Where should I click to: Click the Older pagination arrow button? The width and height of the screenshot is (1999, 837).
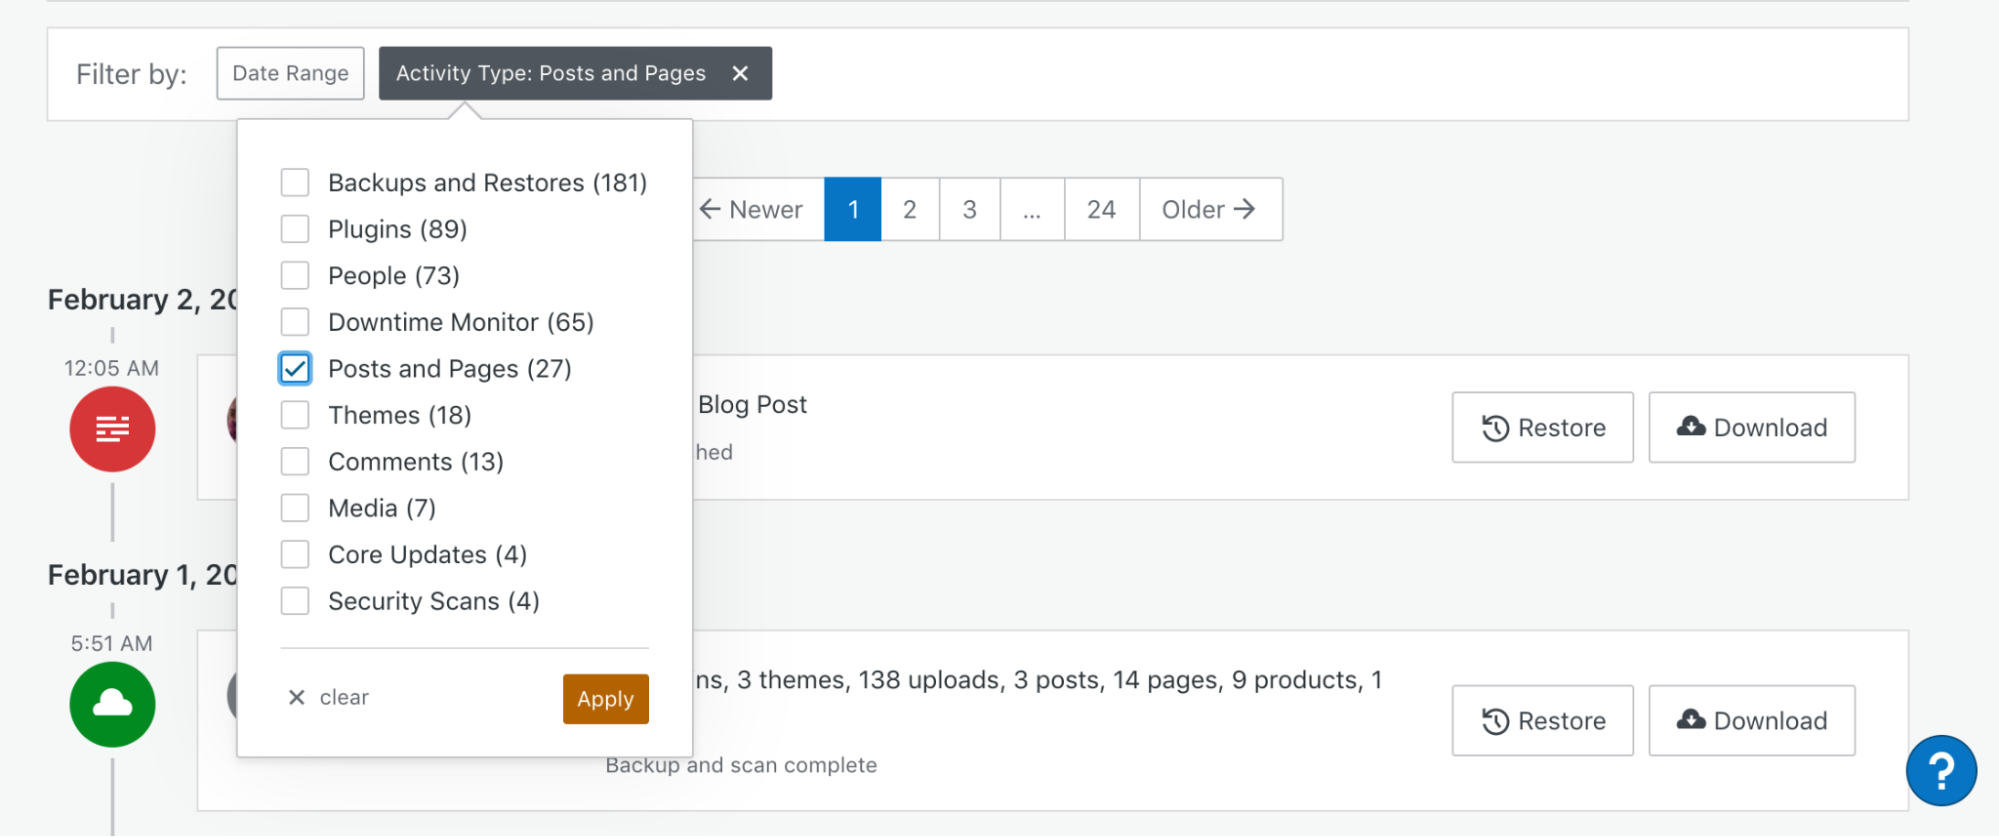coord(1209,209)
